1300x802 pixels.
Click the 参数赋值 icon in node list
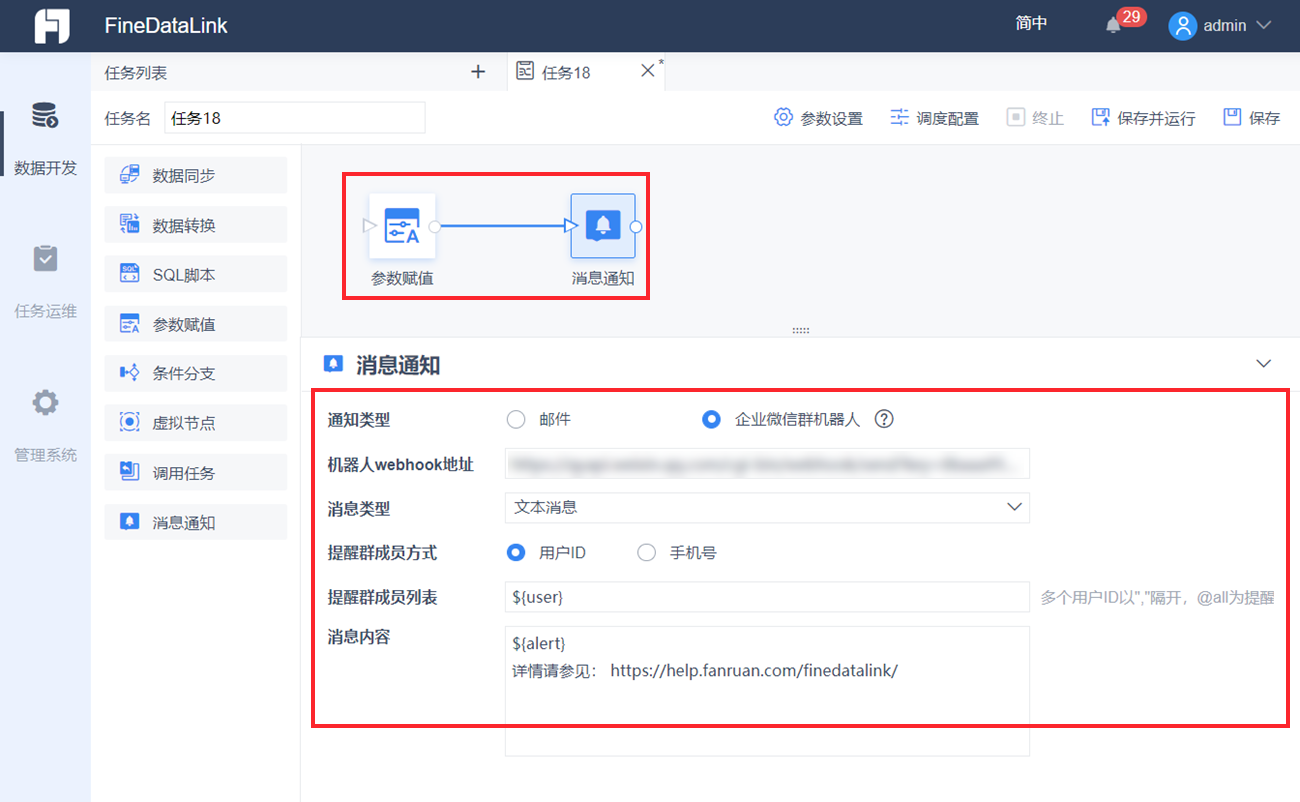click(130, 323)
